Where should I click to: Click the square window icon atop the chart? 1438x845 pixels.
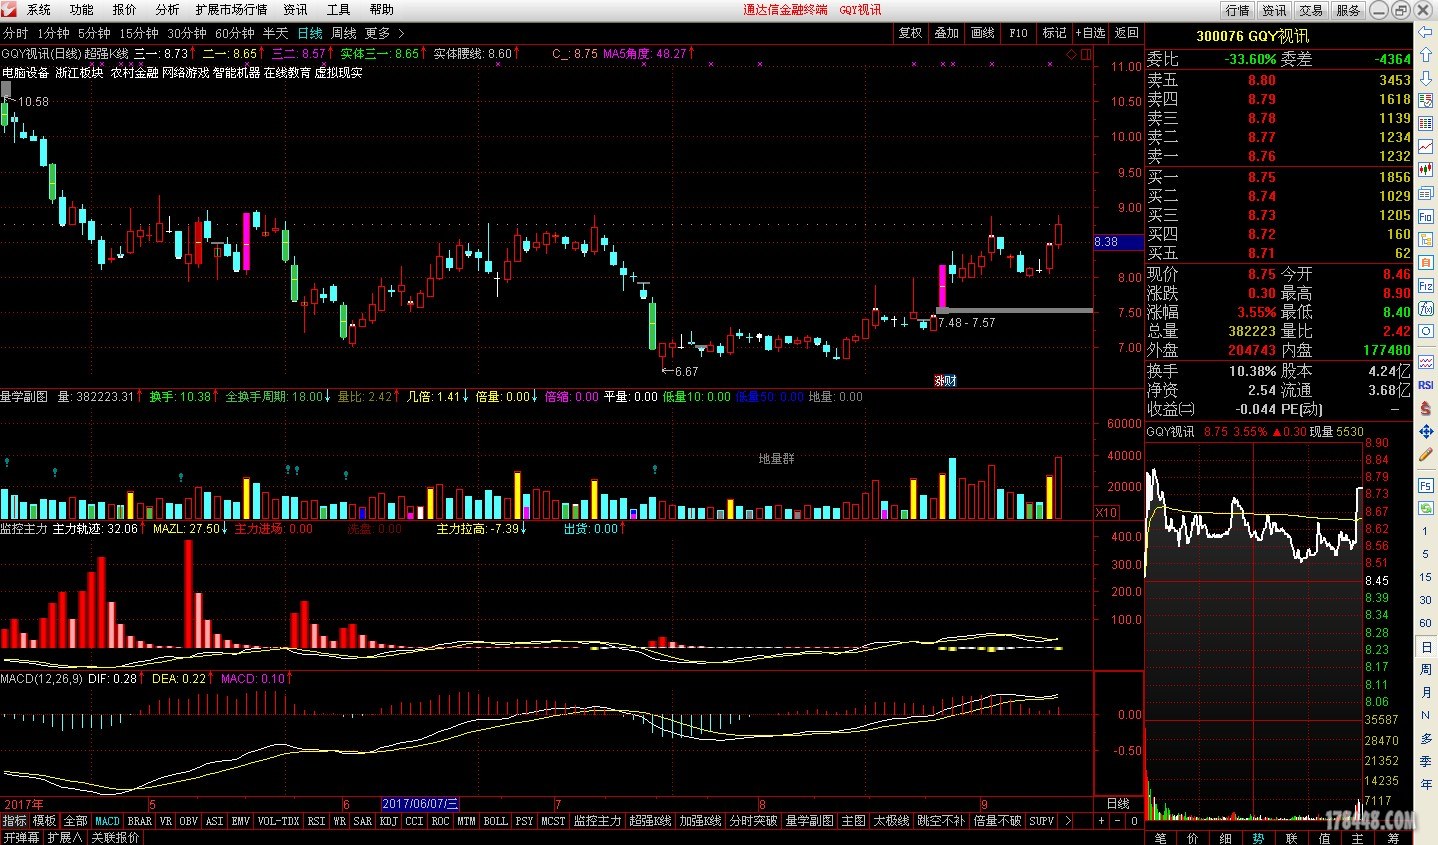point(1086,53)
